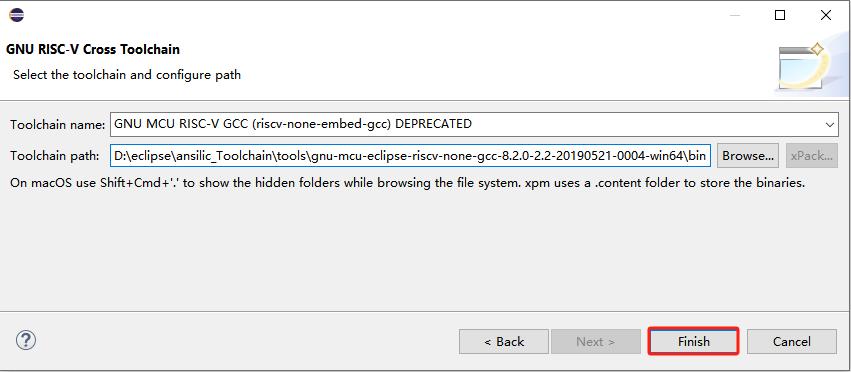Click the disabled Next > button
The image size is (851, 372).
tap(595, 342)
